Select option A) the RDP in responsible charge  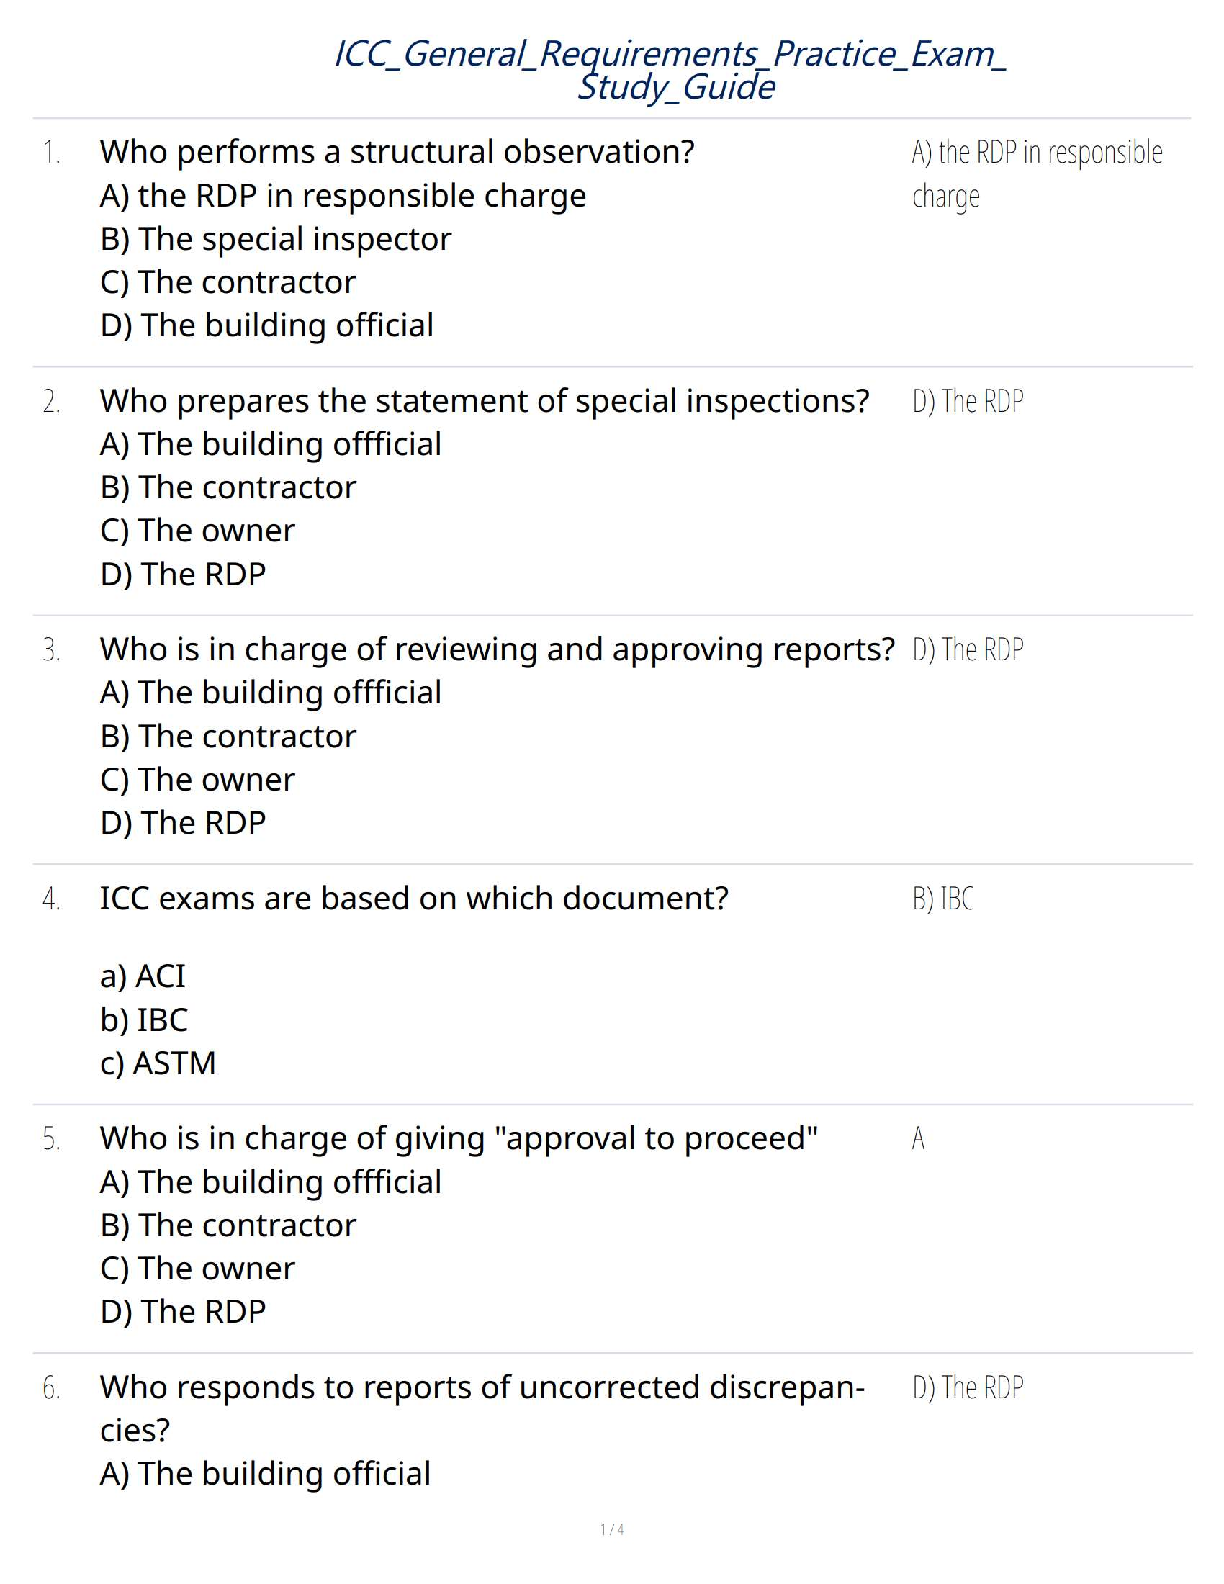[x=343, y=196]
